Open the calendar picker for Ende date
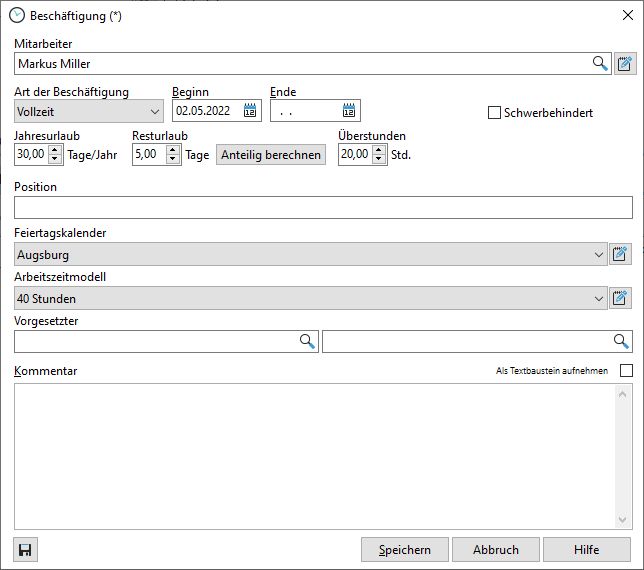The image size is (644, 570). [349, 111]
